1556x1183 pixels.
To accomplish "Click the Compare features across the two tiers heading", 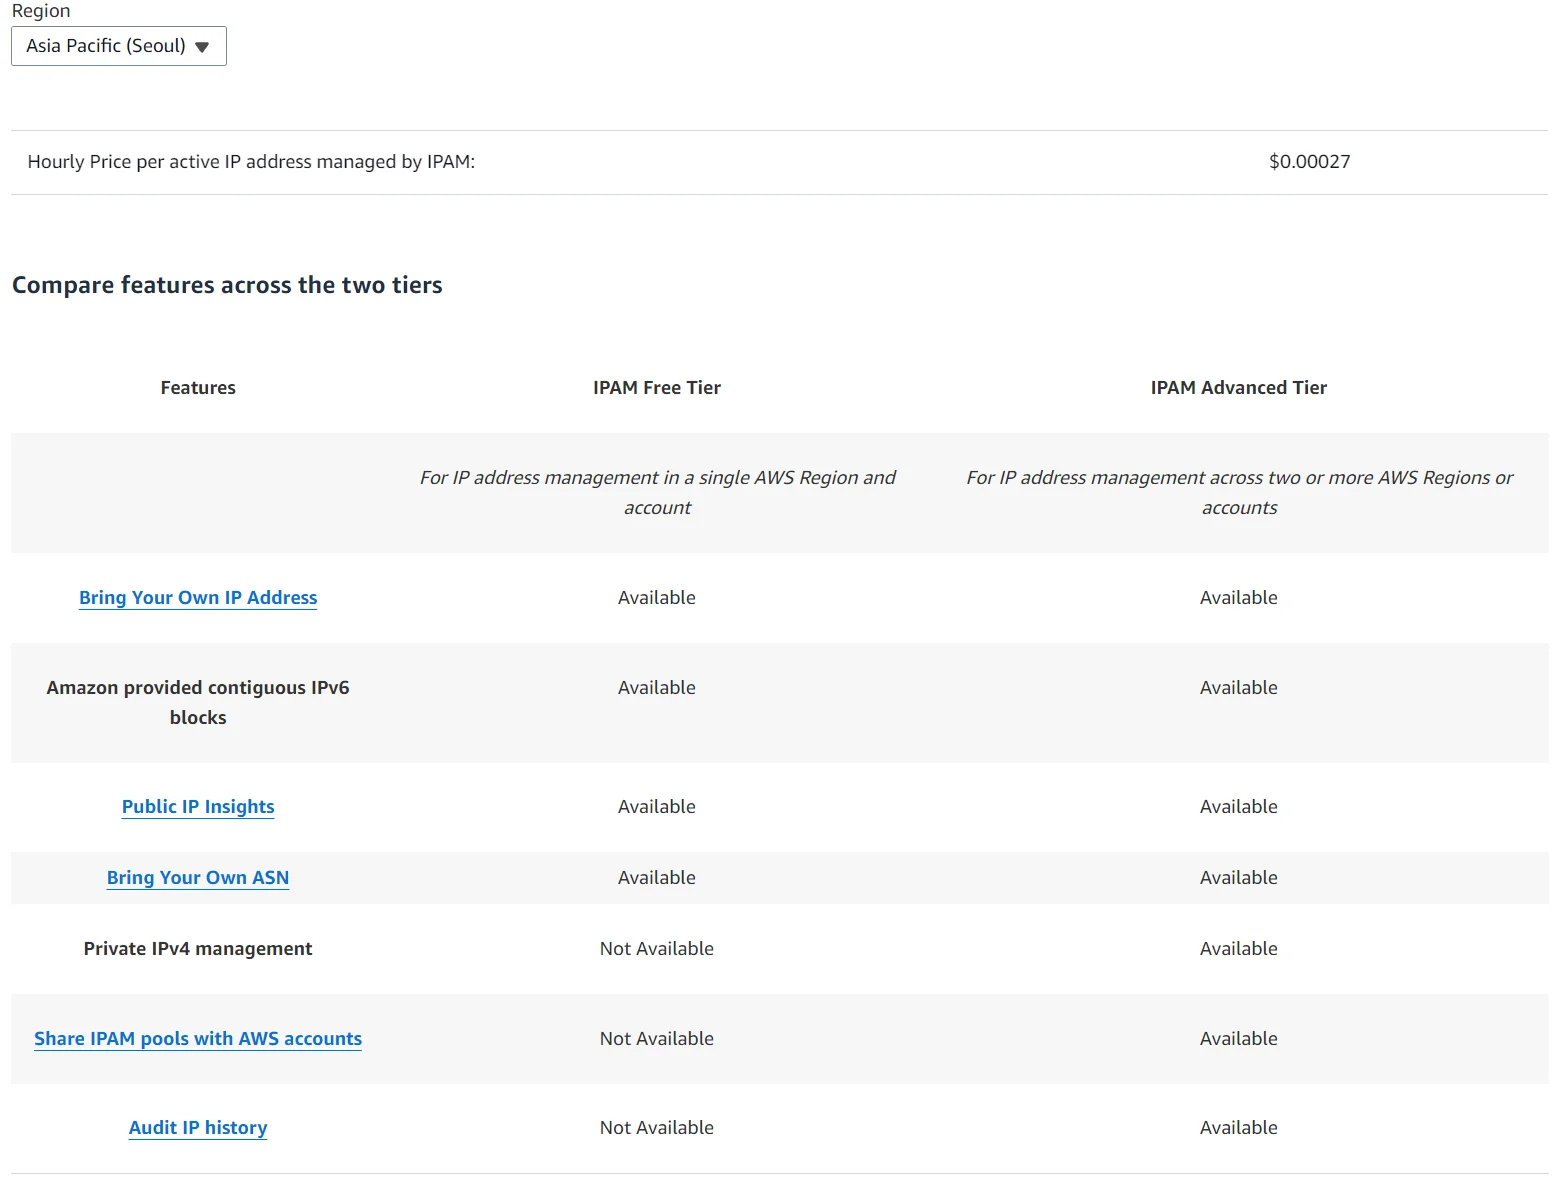I will pos(227,285).
